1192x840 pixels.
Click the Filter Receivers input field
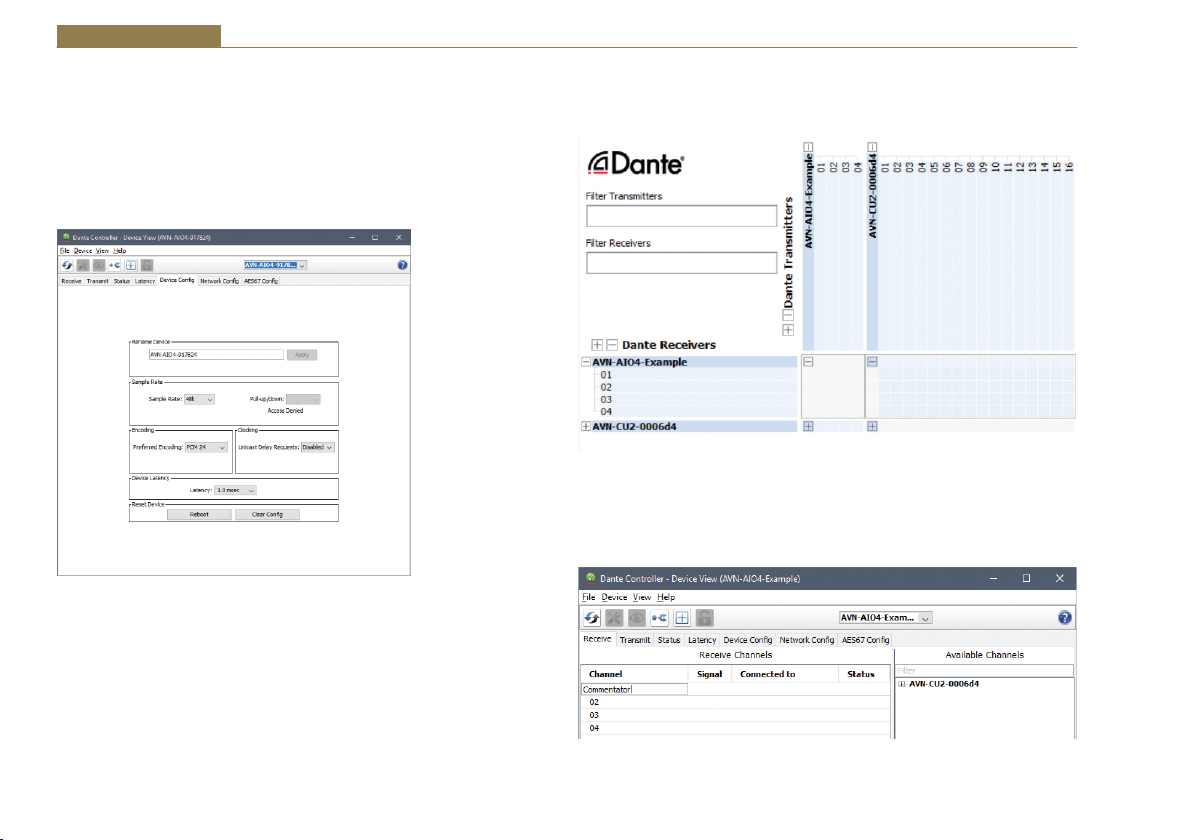click(x=681, y=263)
